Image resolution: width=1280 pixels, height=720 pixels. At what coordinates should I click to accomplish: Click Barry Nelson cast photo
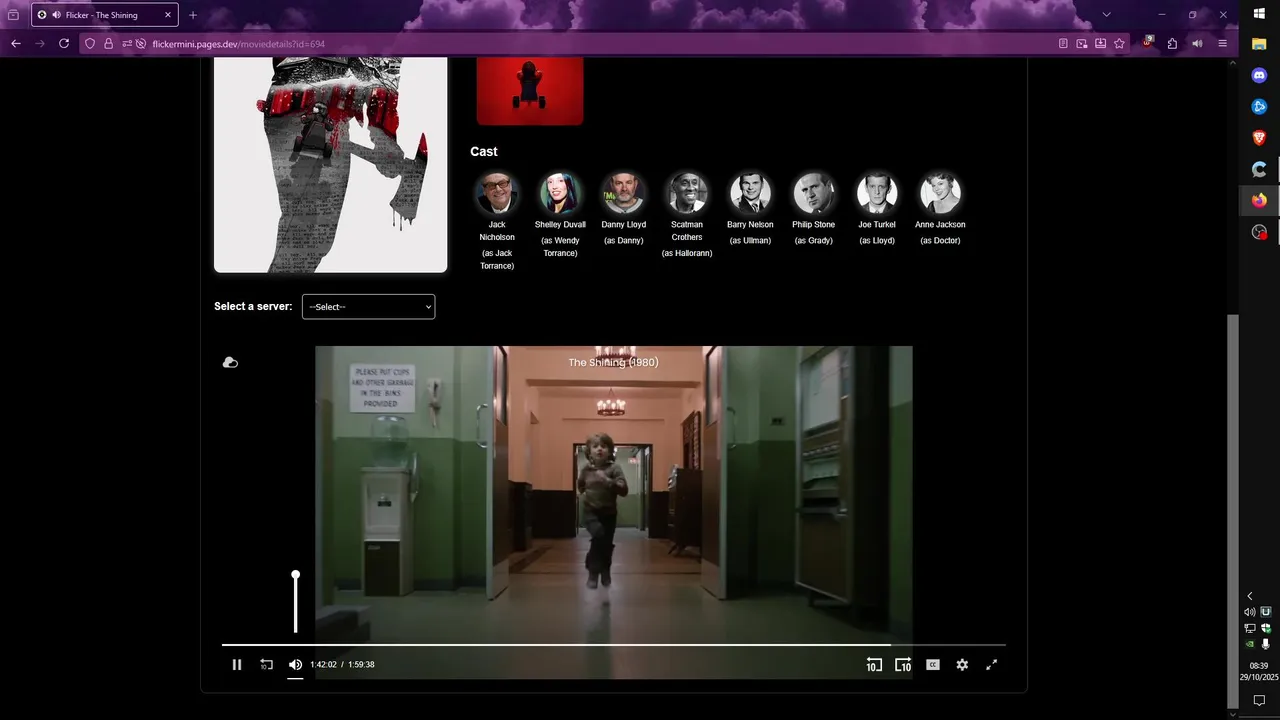tap(750, 193)
